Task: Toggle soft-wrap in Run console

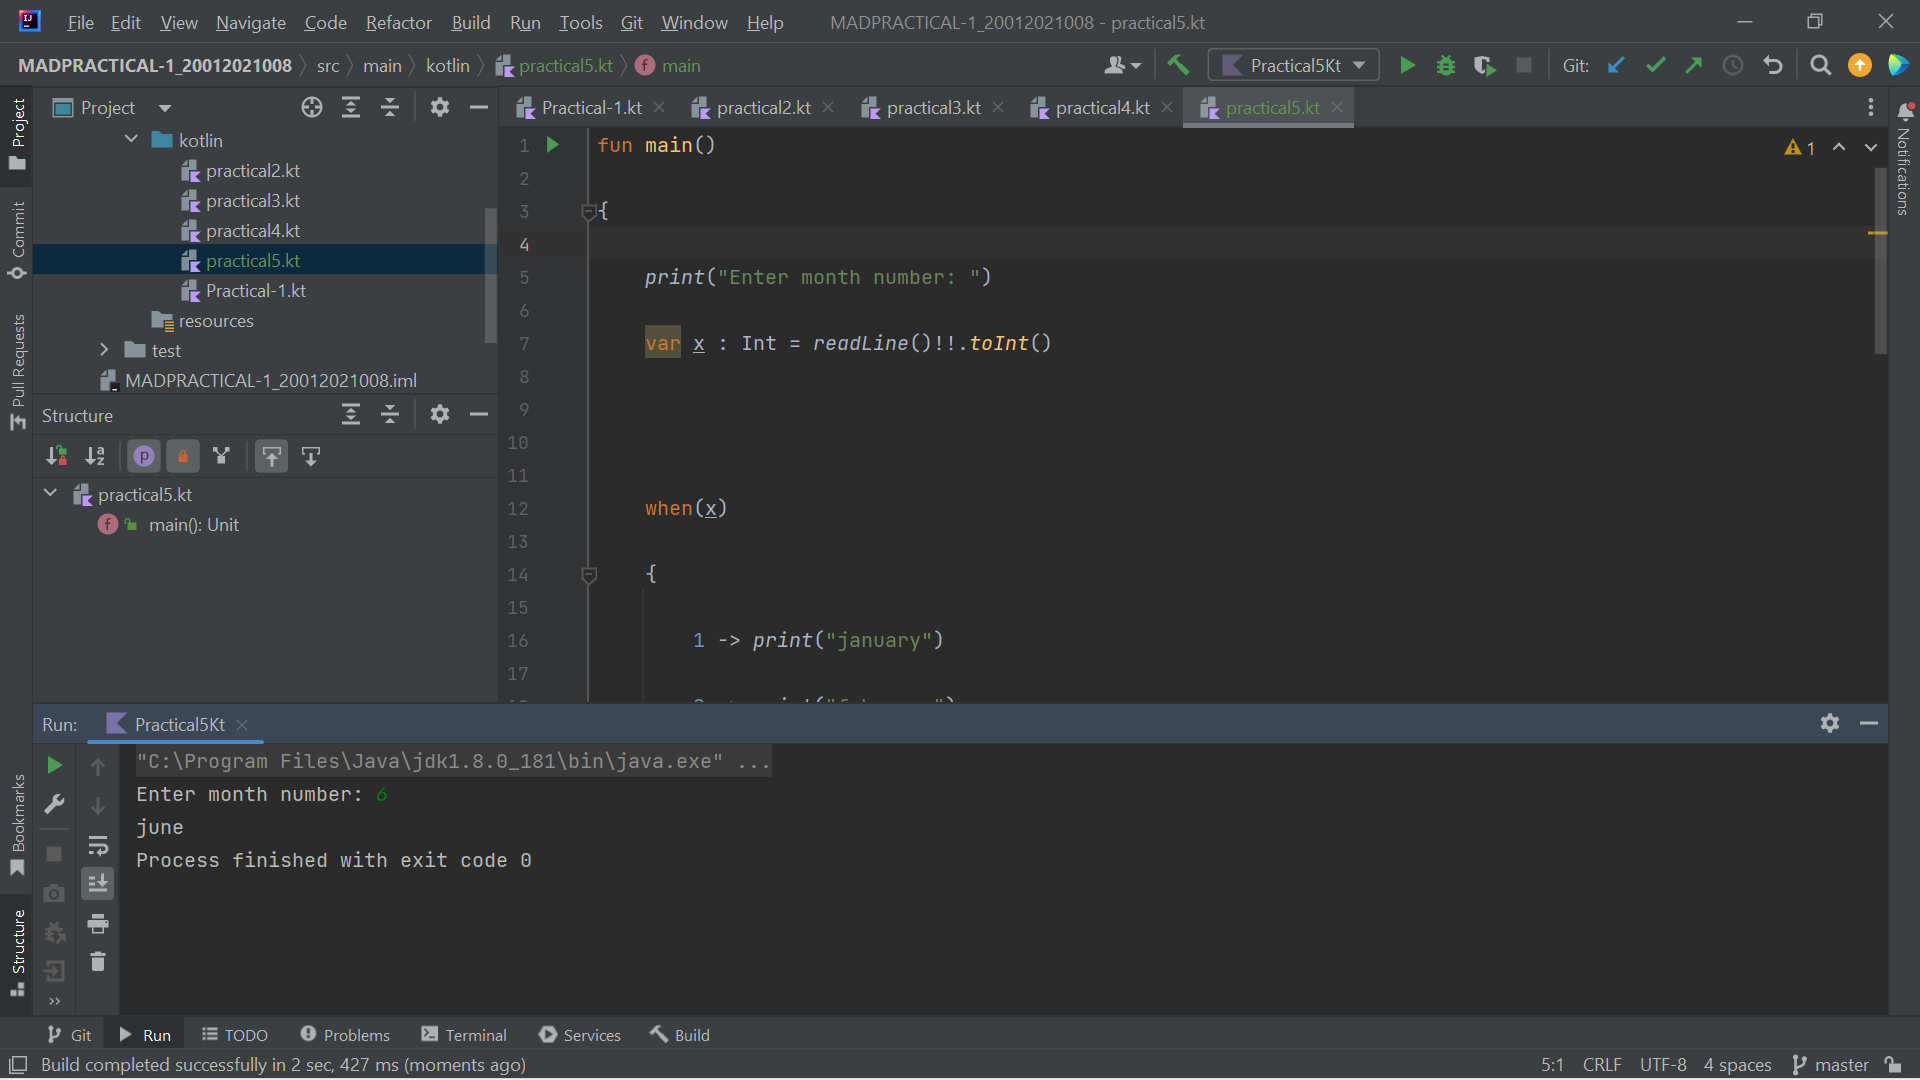Action: [97, 845]
